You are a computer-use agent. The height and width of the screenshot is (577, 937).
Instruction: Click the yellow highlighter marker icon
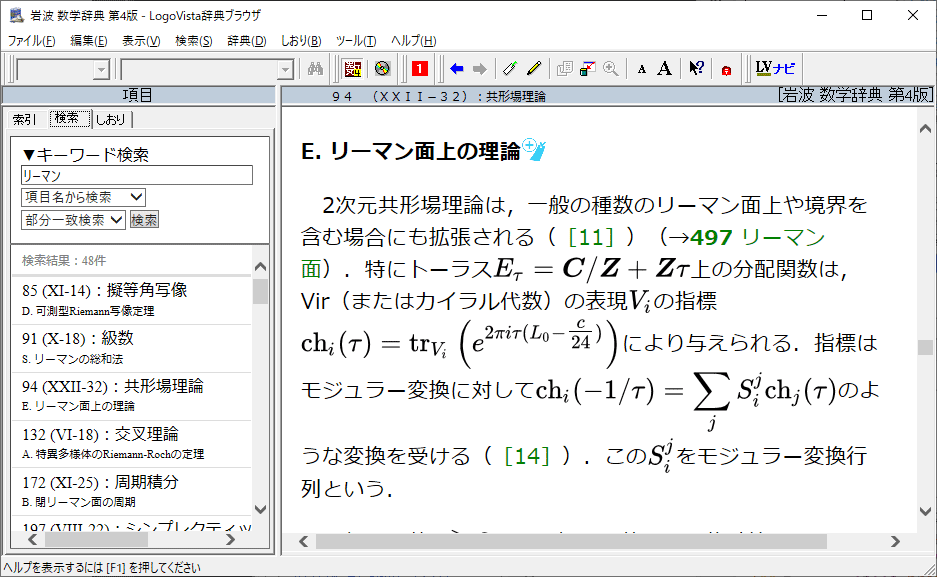(534, 69)
